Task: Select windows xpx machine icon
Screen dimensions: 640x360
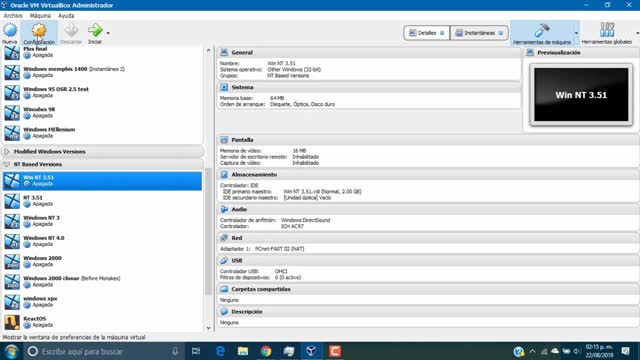Action: [12, 302]
